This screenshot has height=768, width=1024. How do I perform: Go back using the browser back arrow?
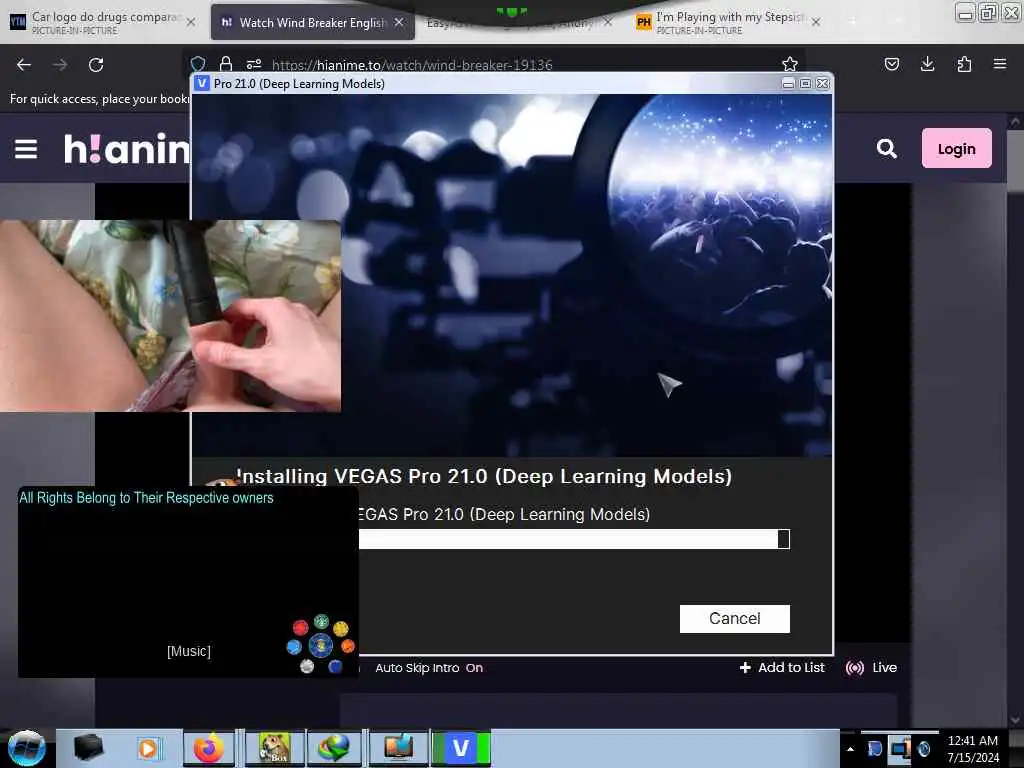point(24,65)
